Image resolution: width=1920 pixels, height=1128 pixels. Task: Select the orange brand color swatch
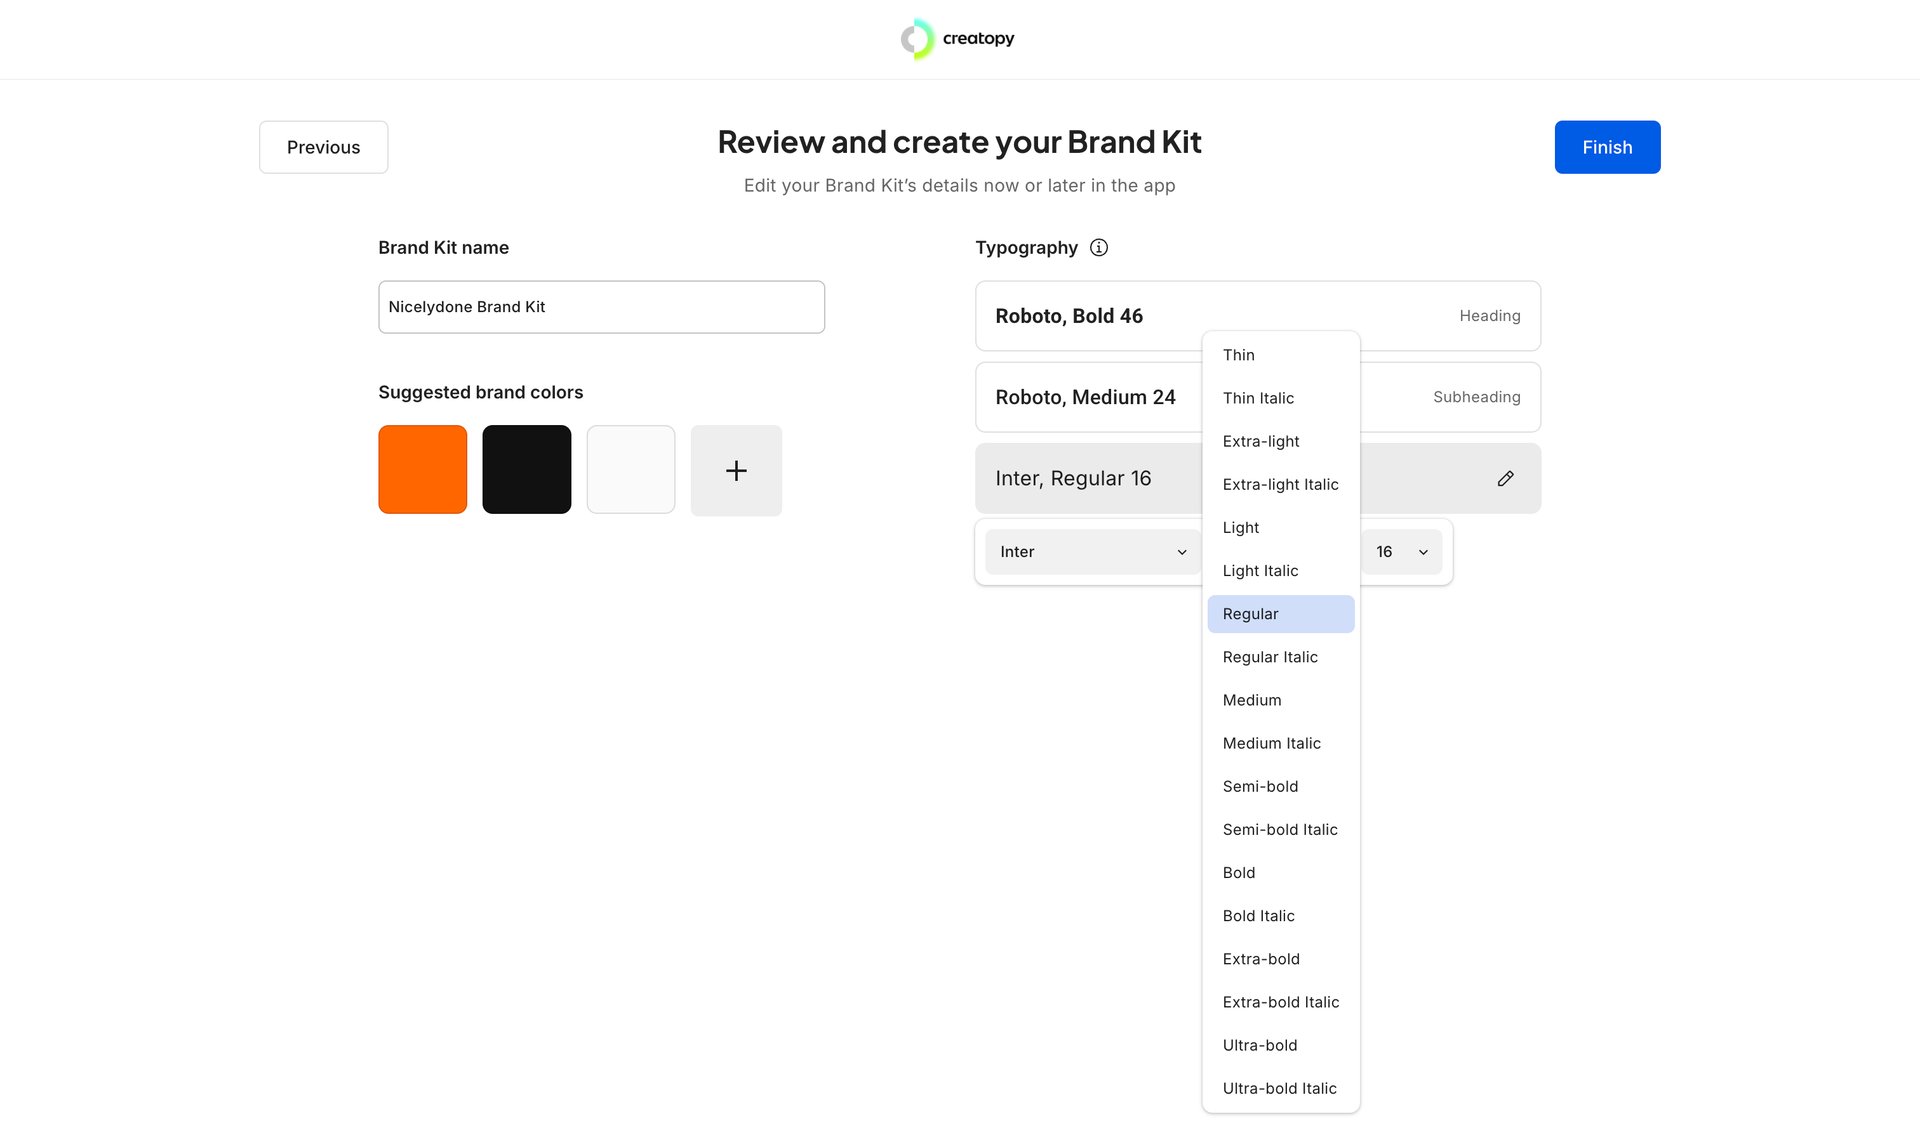click(422, 469)
